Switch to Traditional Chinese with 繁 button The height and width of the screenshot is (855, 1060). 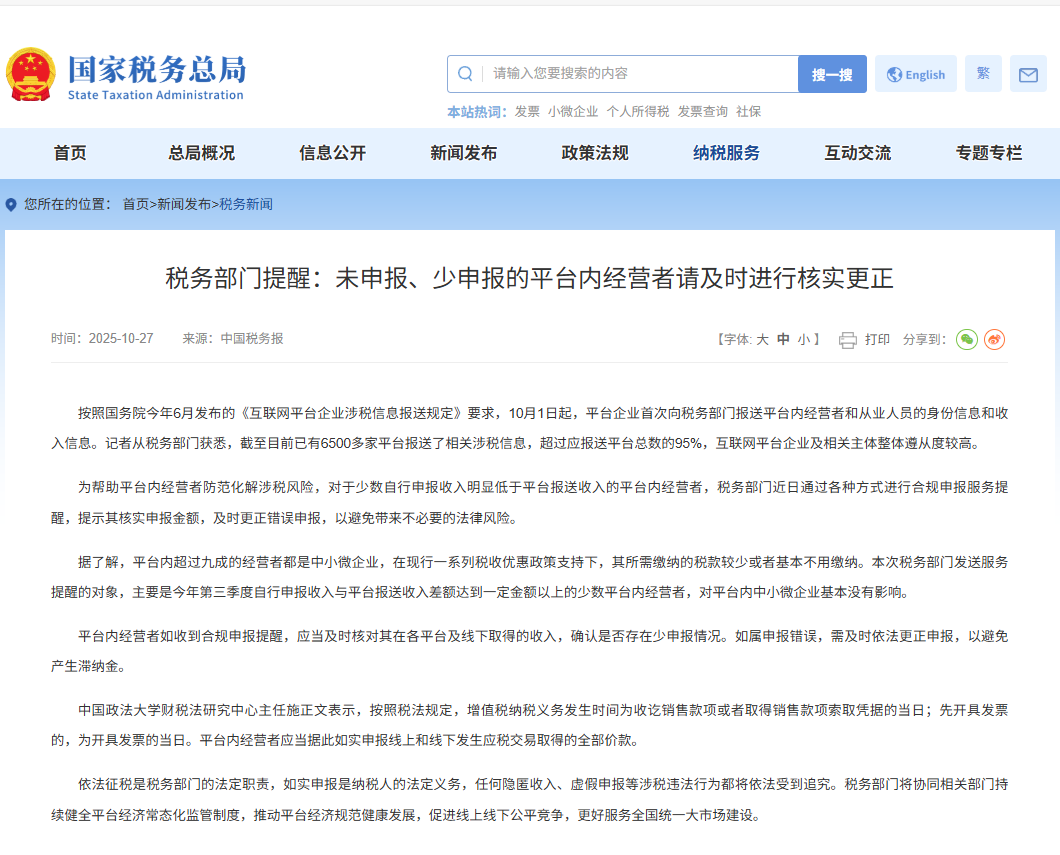coord(983,74)
